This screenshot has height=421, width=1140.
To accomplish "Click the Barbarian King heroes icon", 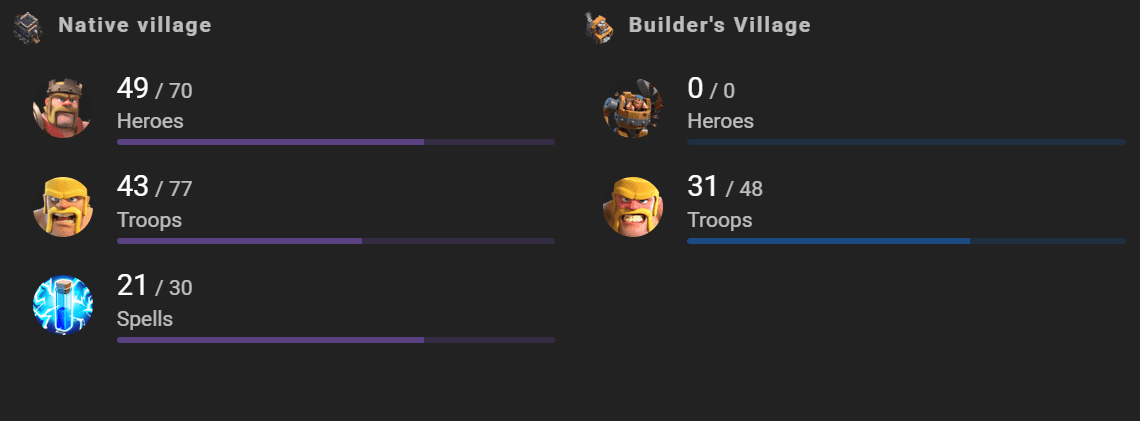I will pos(63,108).
